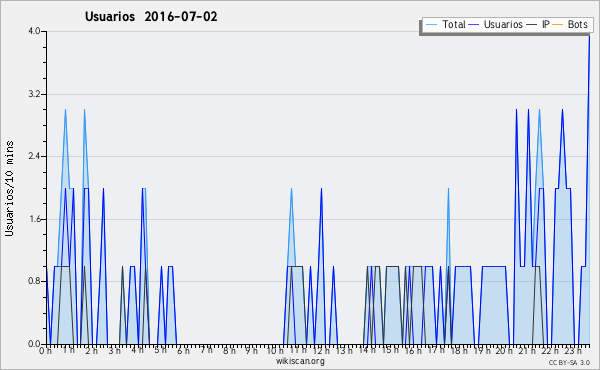Click the y-axis value 0.0
Viewport: 600px width, 370px height.
[x=34, y=344]
